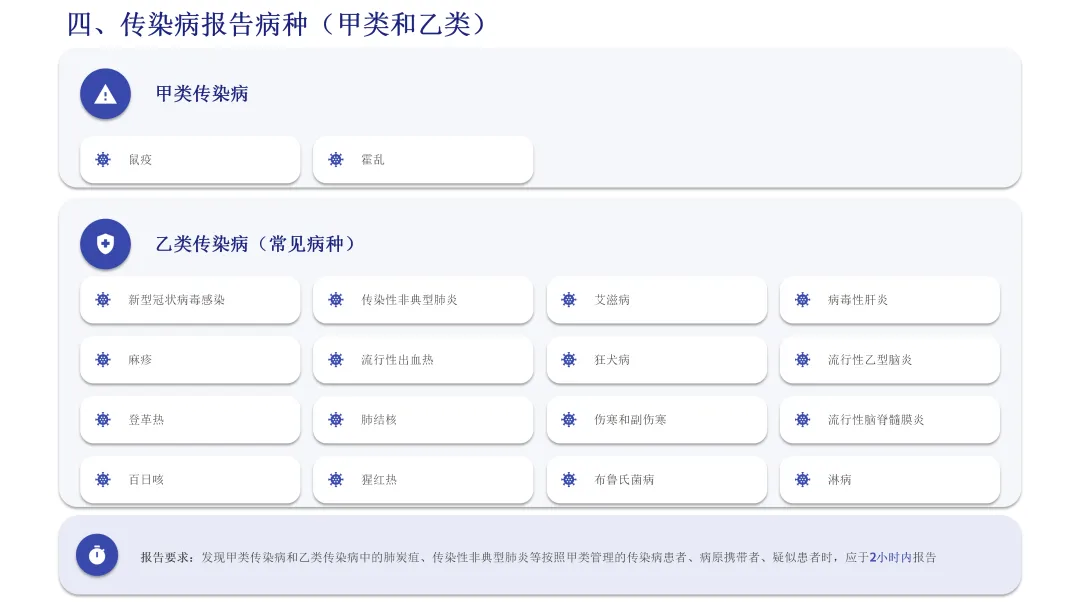Click the 布鲁氏菌病 disease card
Screen dimensions: 1080x608
(x=656, y=480)
